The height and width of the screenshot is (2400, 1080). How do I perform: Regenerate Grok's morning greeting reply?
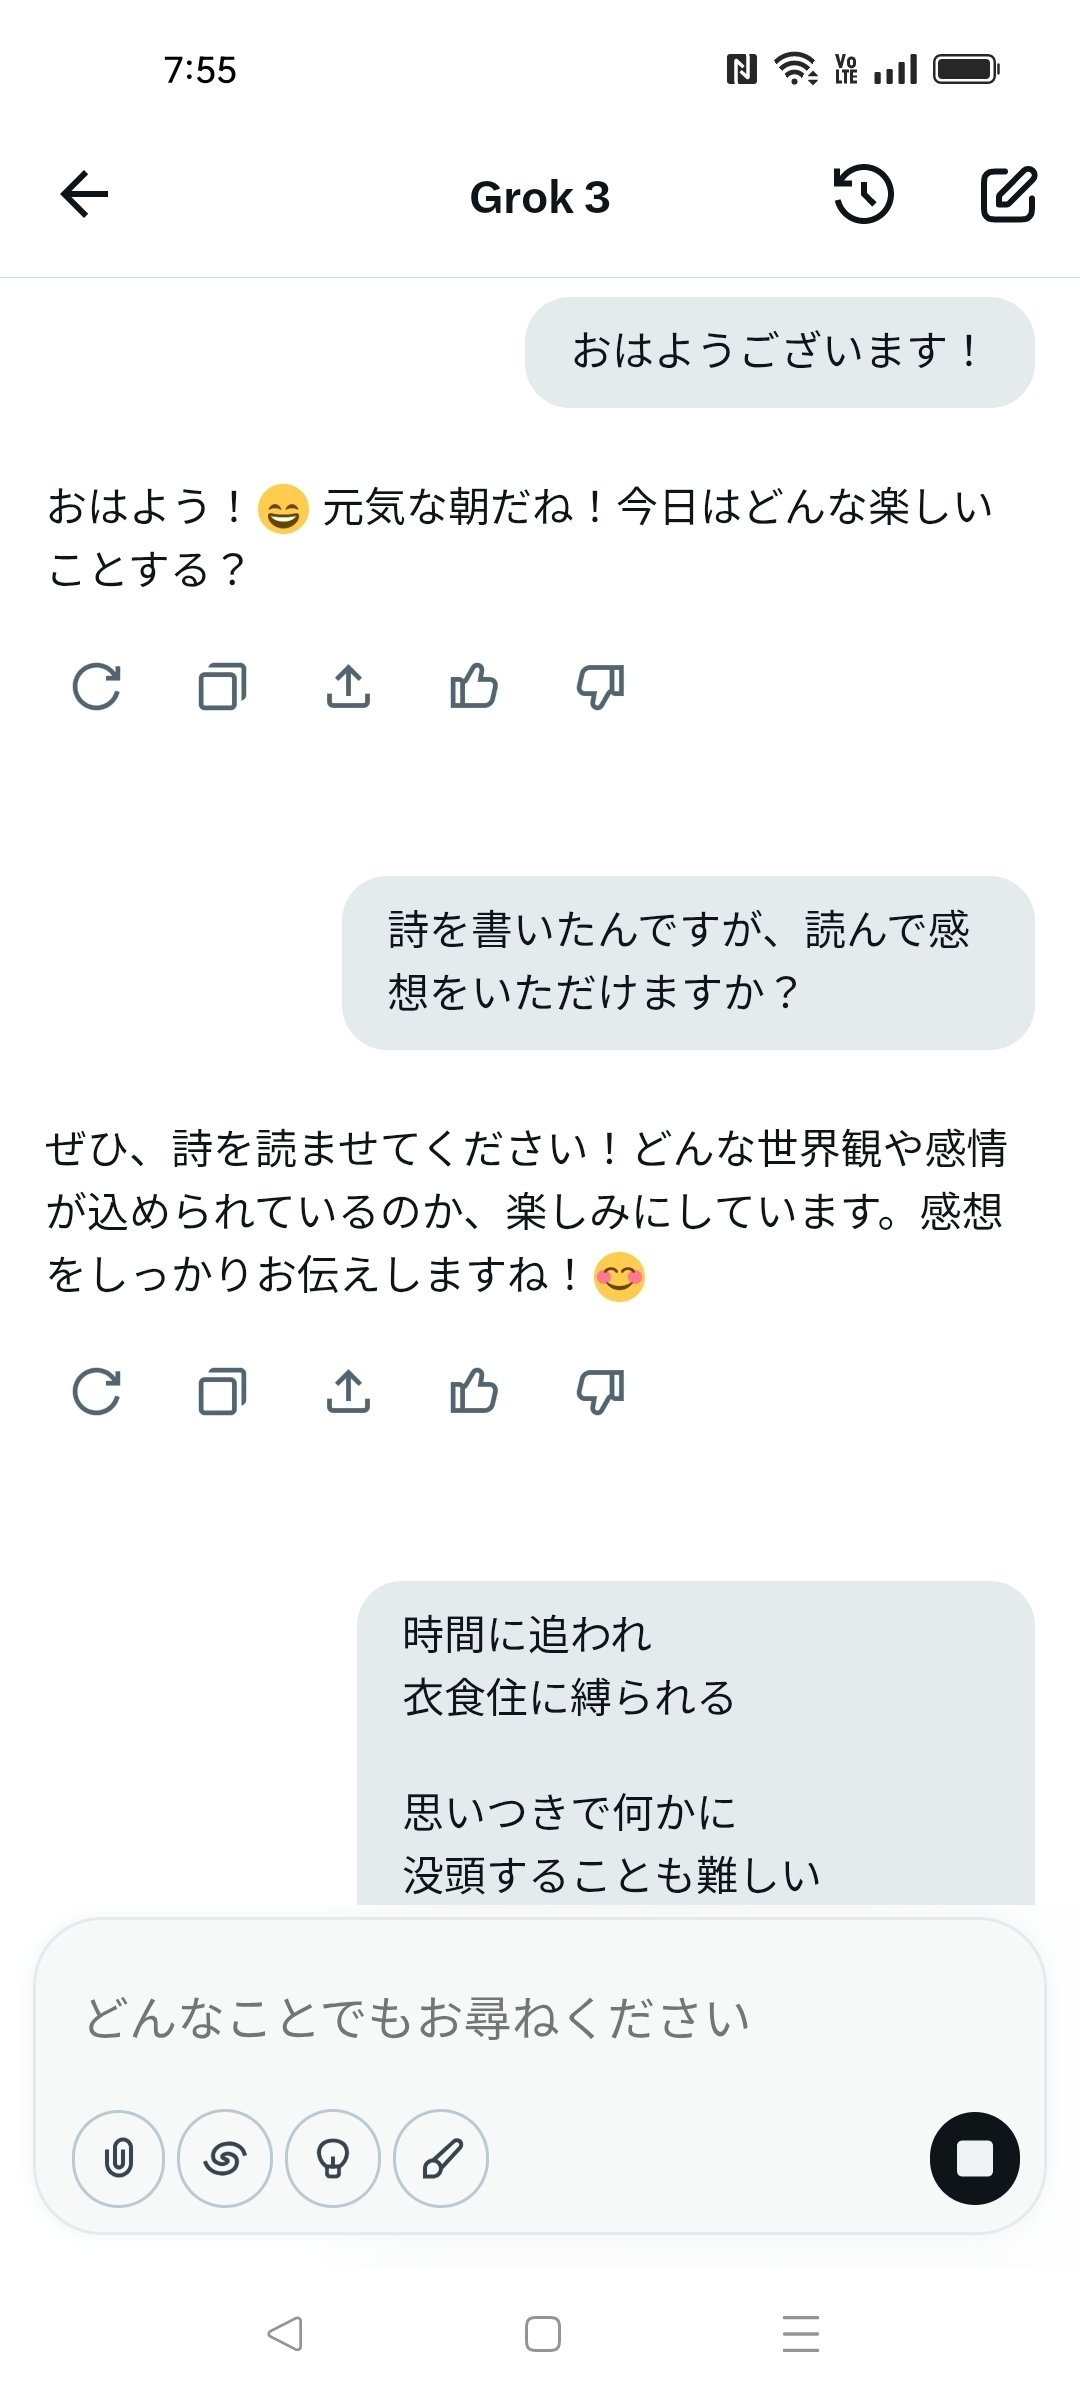click(97, 686)
